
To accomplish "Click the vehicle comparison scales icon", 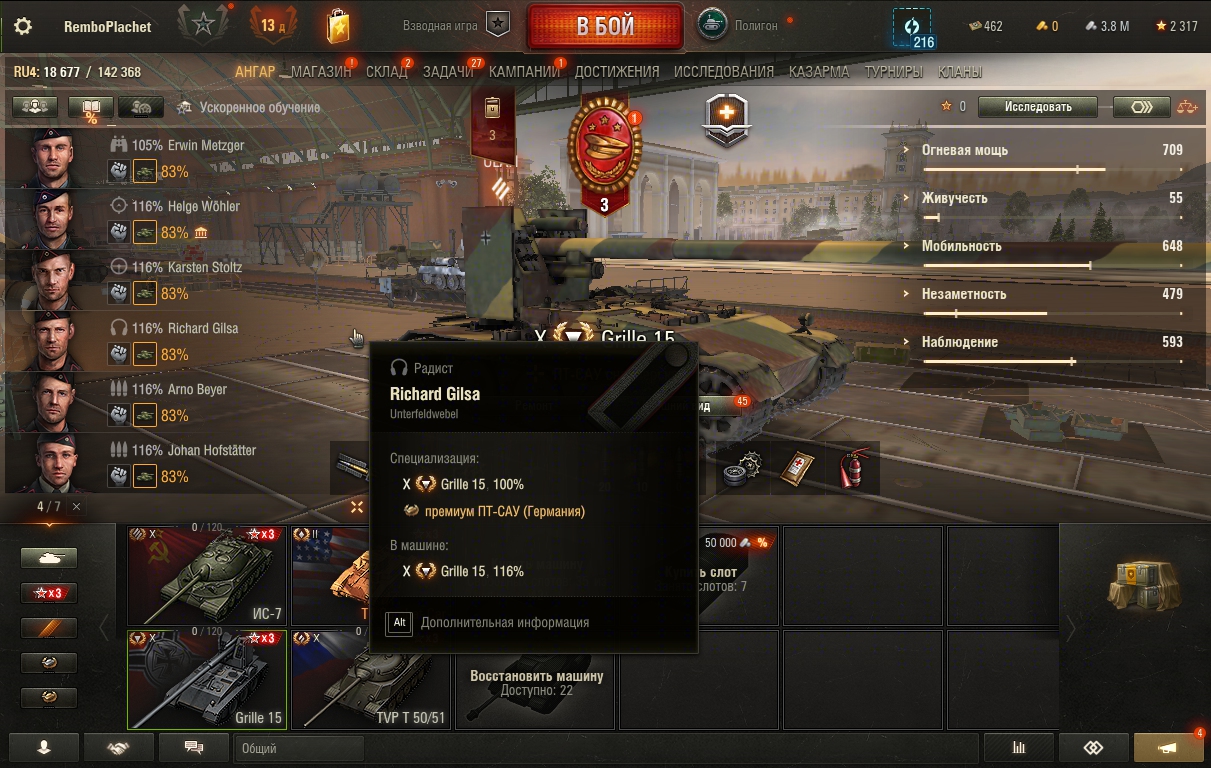I will point(1187,107).
